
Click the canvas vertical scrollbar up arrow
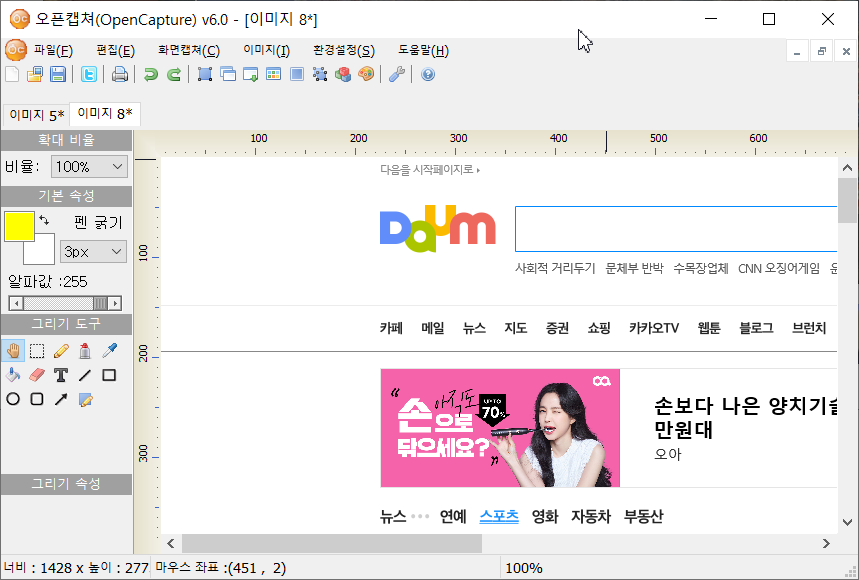[847, 168]
